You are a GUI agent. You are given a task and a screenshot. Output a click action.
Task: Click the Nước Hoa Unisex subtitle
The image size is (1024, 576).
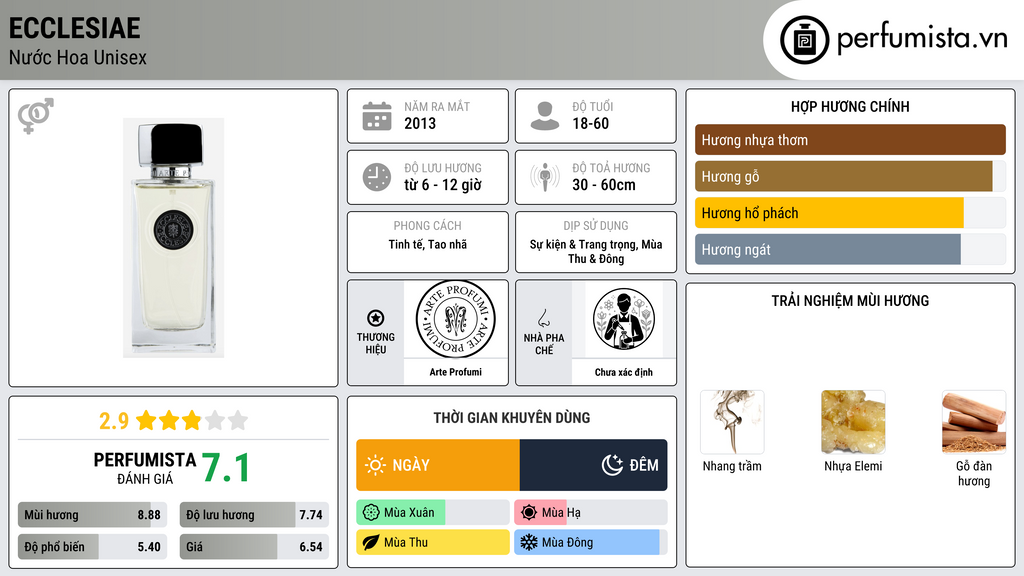click(78, 57)
